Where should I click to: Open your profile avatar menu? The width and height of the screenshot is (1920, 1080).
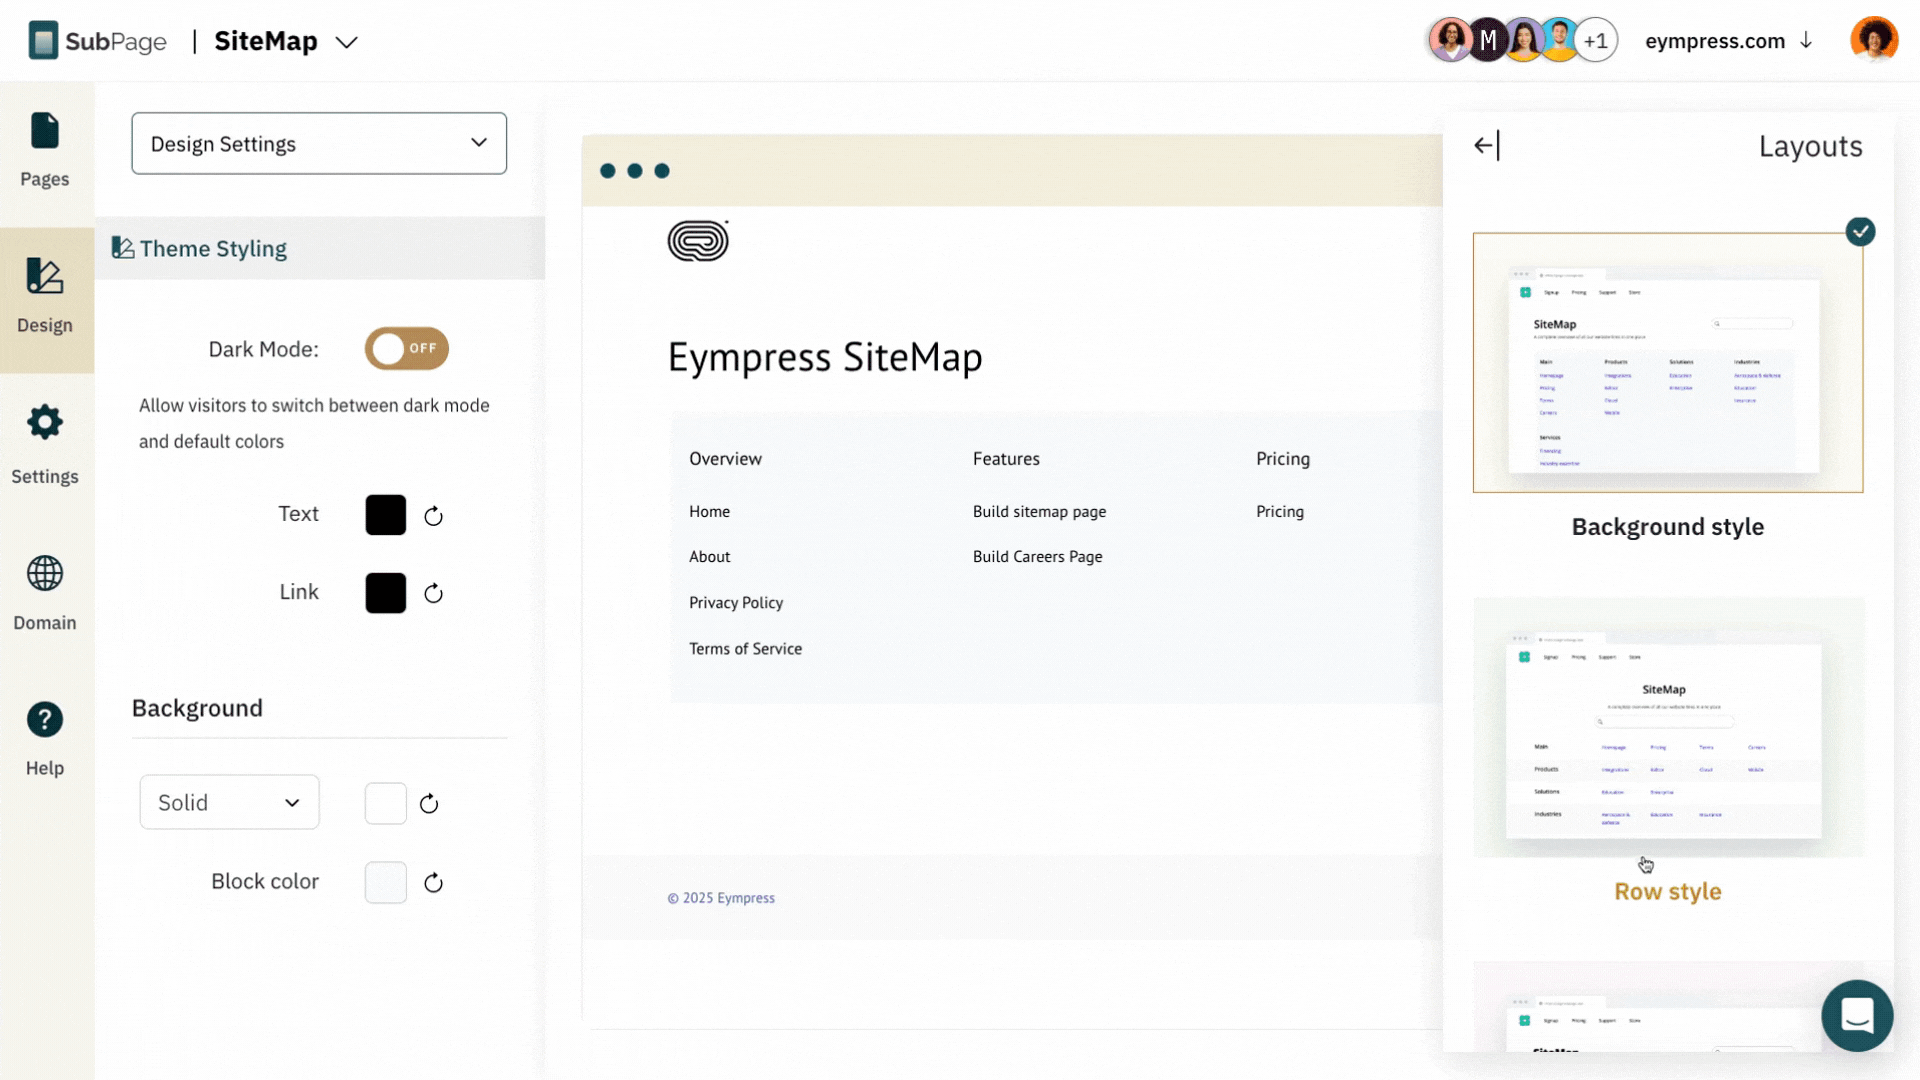coord(1873,41)
